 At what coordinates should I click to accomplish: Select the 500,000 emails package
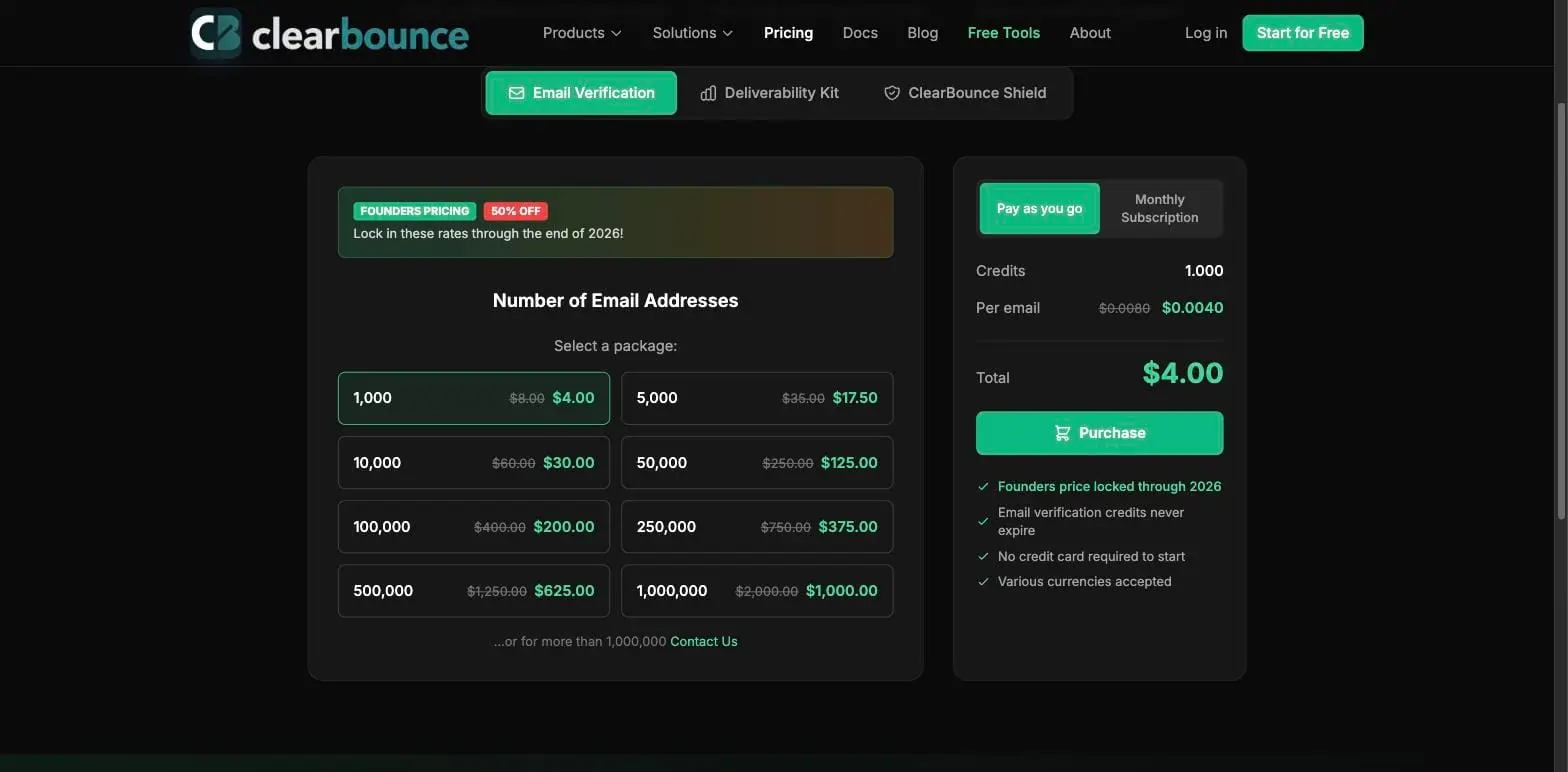(473, 591)
